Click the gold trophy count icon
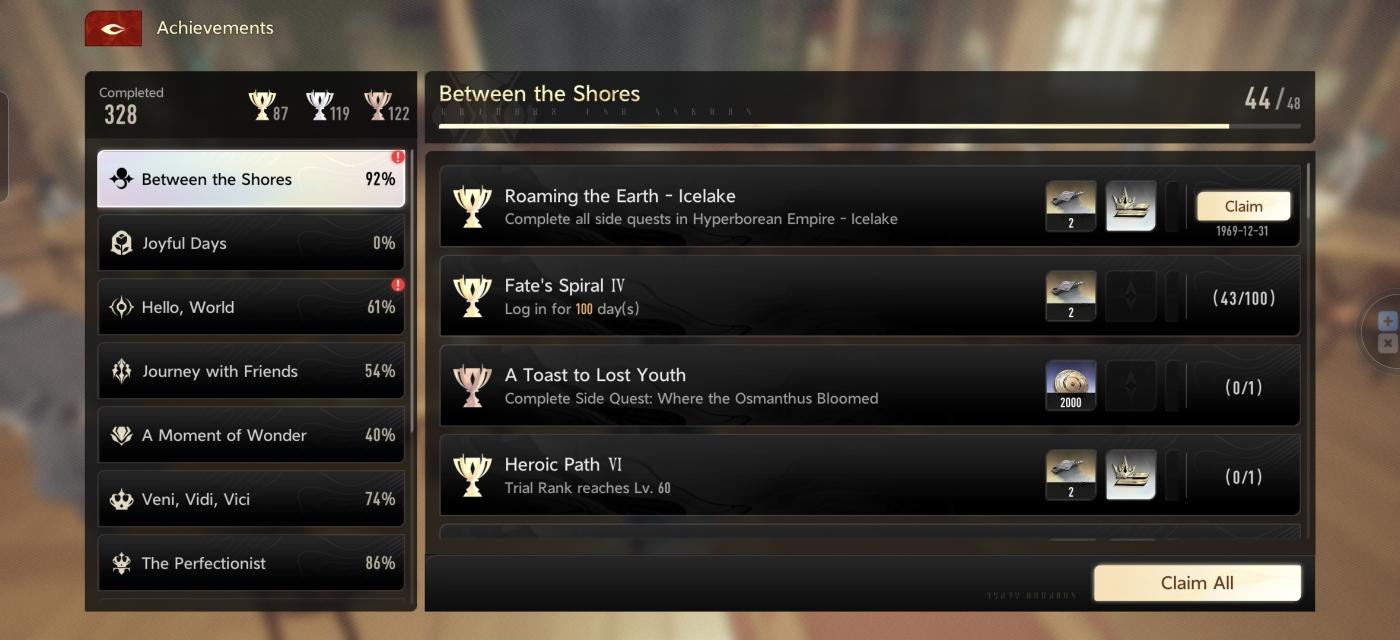The width and height of the screenshot is (1400, 640). coord(262,105)
